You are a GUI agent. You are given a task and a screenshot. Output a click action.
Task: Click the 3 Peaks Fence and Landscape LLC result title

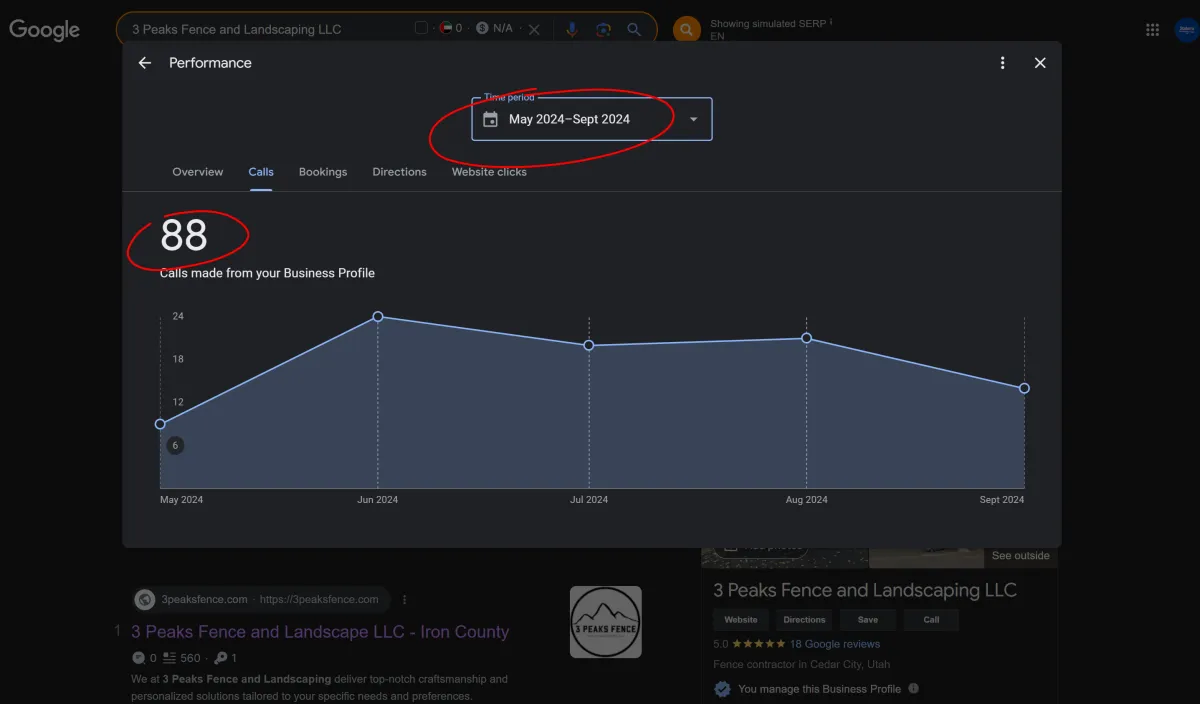coord(320,632)
